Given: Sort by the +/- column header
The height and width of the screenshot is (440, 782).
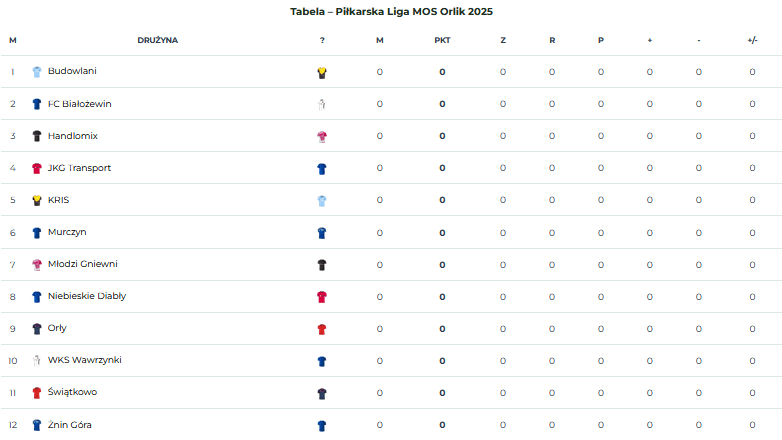Looking at the screenshot, I should pyautogui.click(x=752, y=41).
